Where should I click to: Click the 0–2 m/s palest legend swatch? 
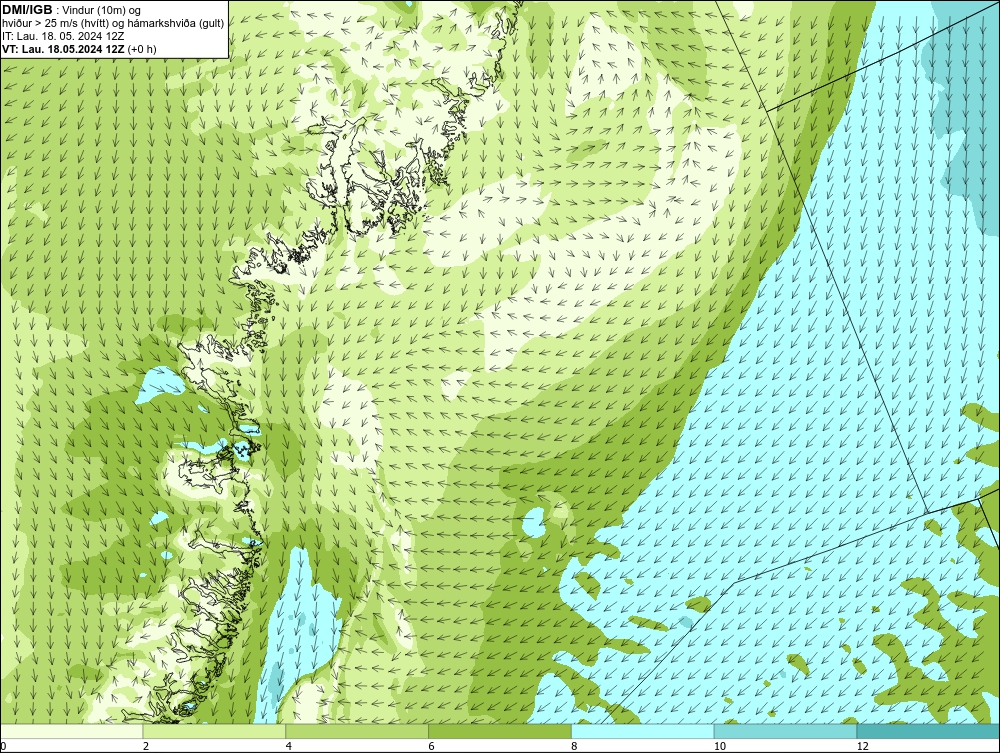(x=71, y=731)
